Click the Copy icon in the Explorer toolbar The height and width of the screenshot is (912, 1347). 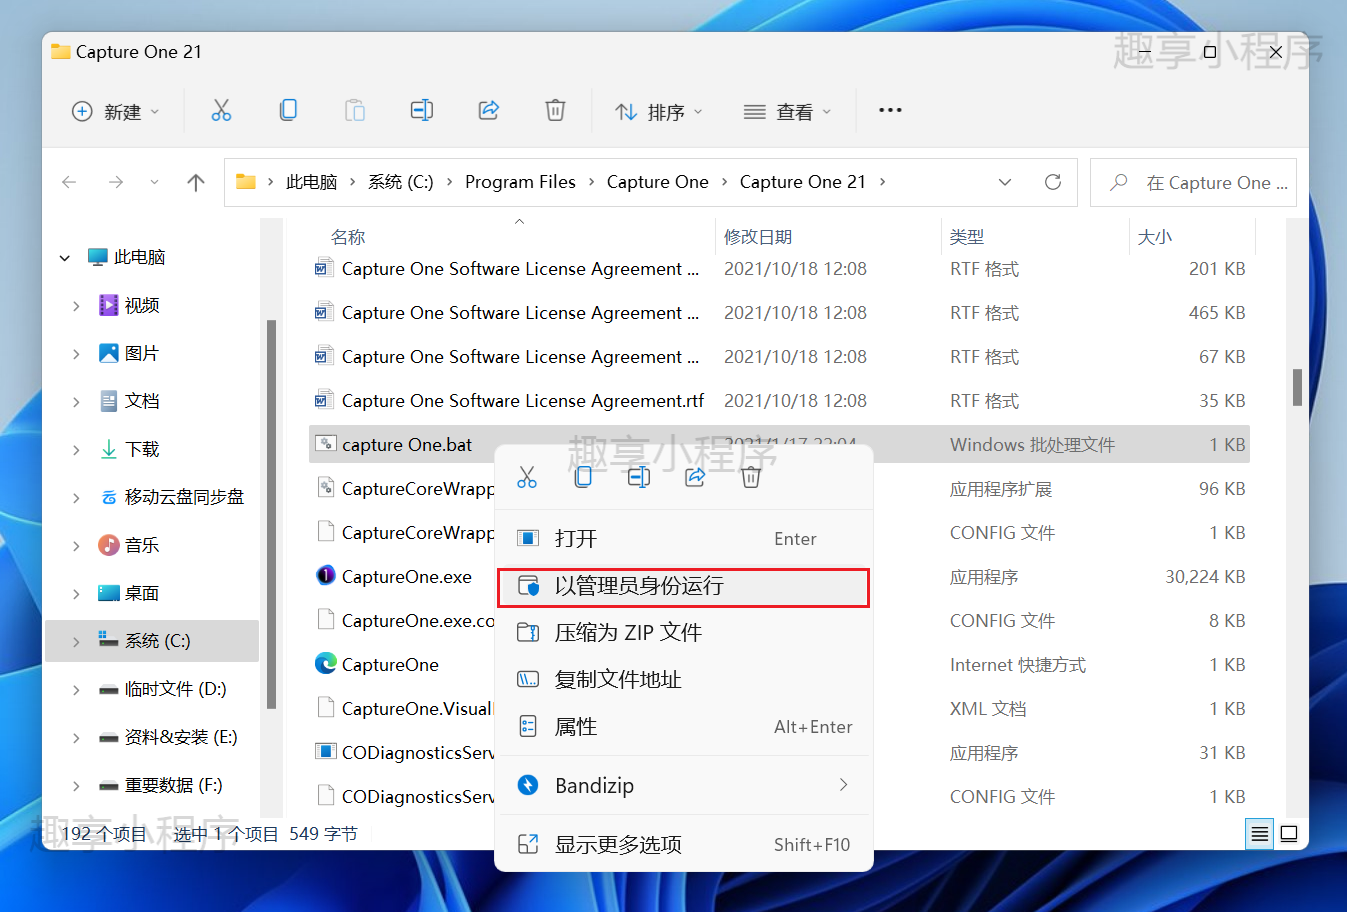[x=288, y=111]
